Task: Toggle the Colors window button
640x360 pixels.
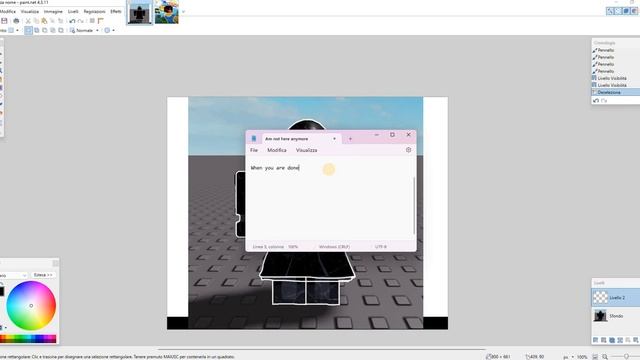Action: click(x=634, y=11)
